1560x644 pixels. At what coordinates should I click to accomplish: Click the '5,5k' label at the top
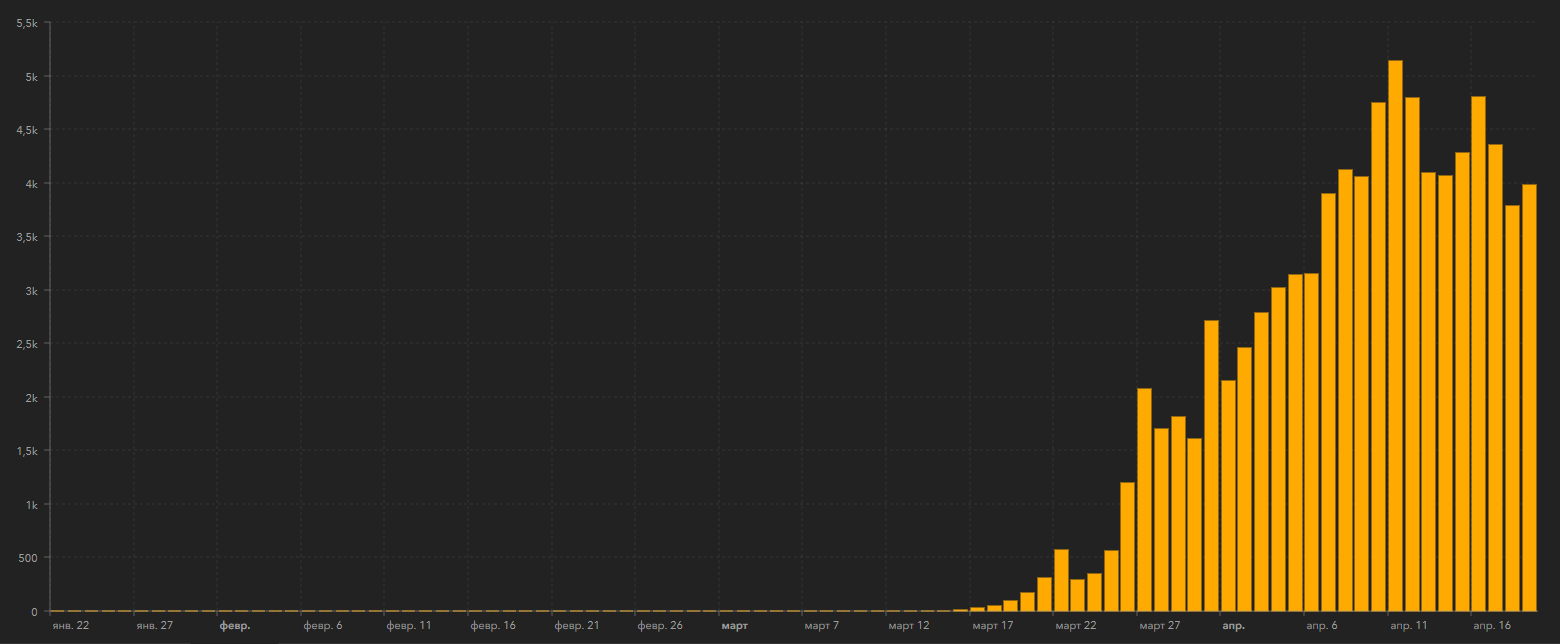coord(25,23)
